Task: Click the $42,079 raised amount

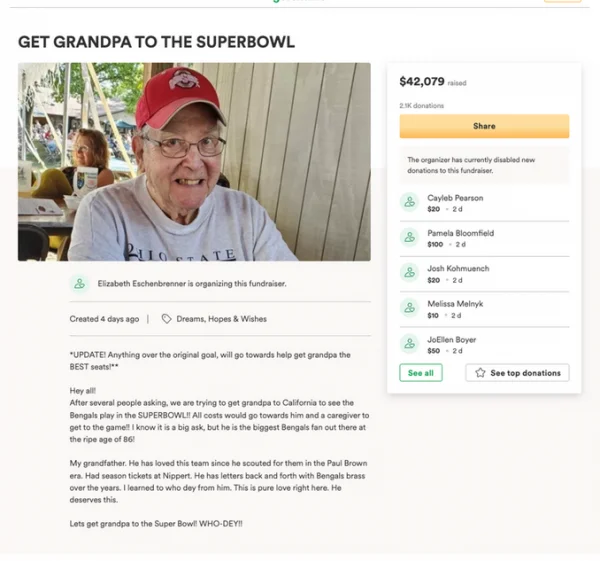Action: point(421,82)
